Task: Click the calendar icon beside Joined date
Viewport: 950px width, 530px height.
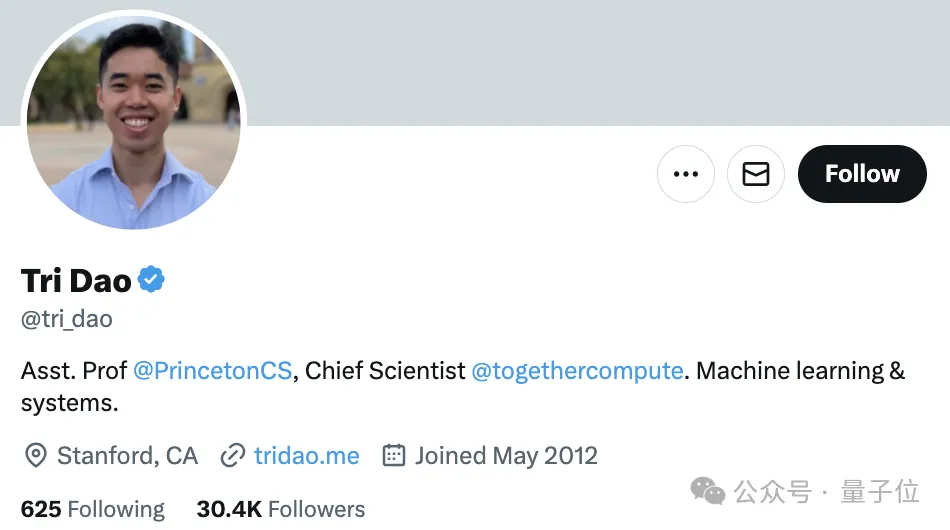Action: [x=394, y=456]
